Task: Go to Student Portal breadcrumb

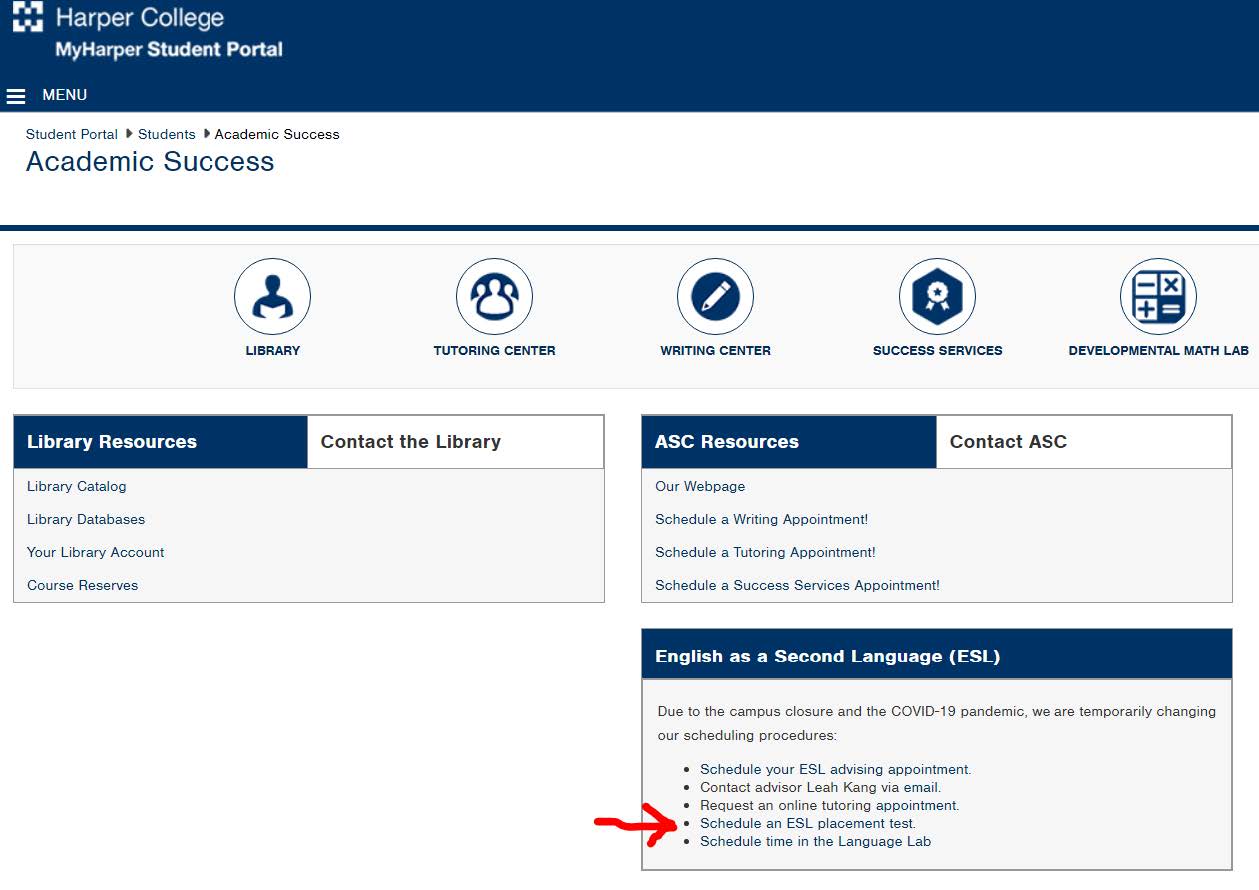Action: 72,134
